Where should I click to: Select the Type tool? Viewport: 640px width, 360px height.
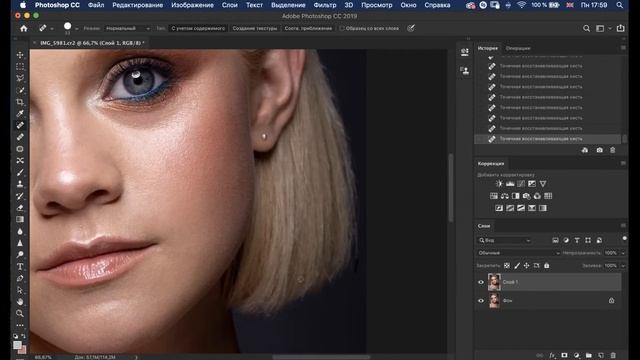tap(20, 267)
